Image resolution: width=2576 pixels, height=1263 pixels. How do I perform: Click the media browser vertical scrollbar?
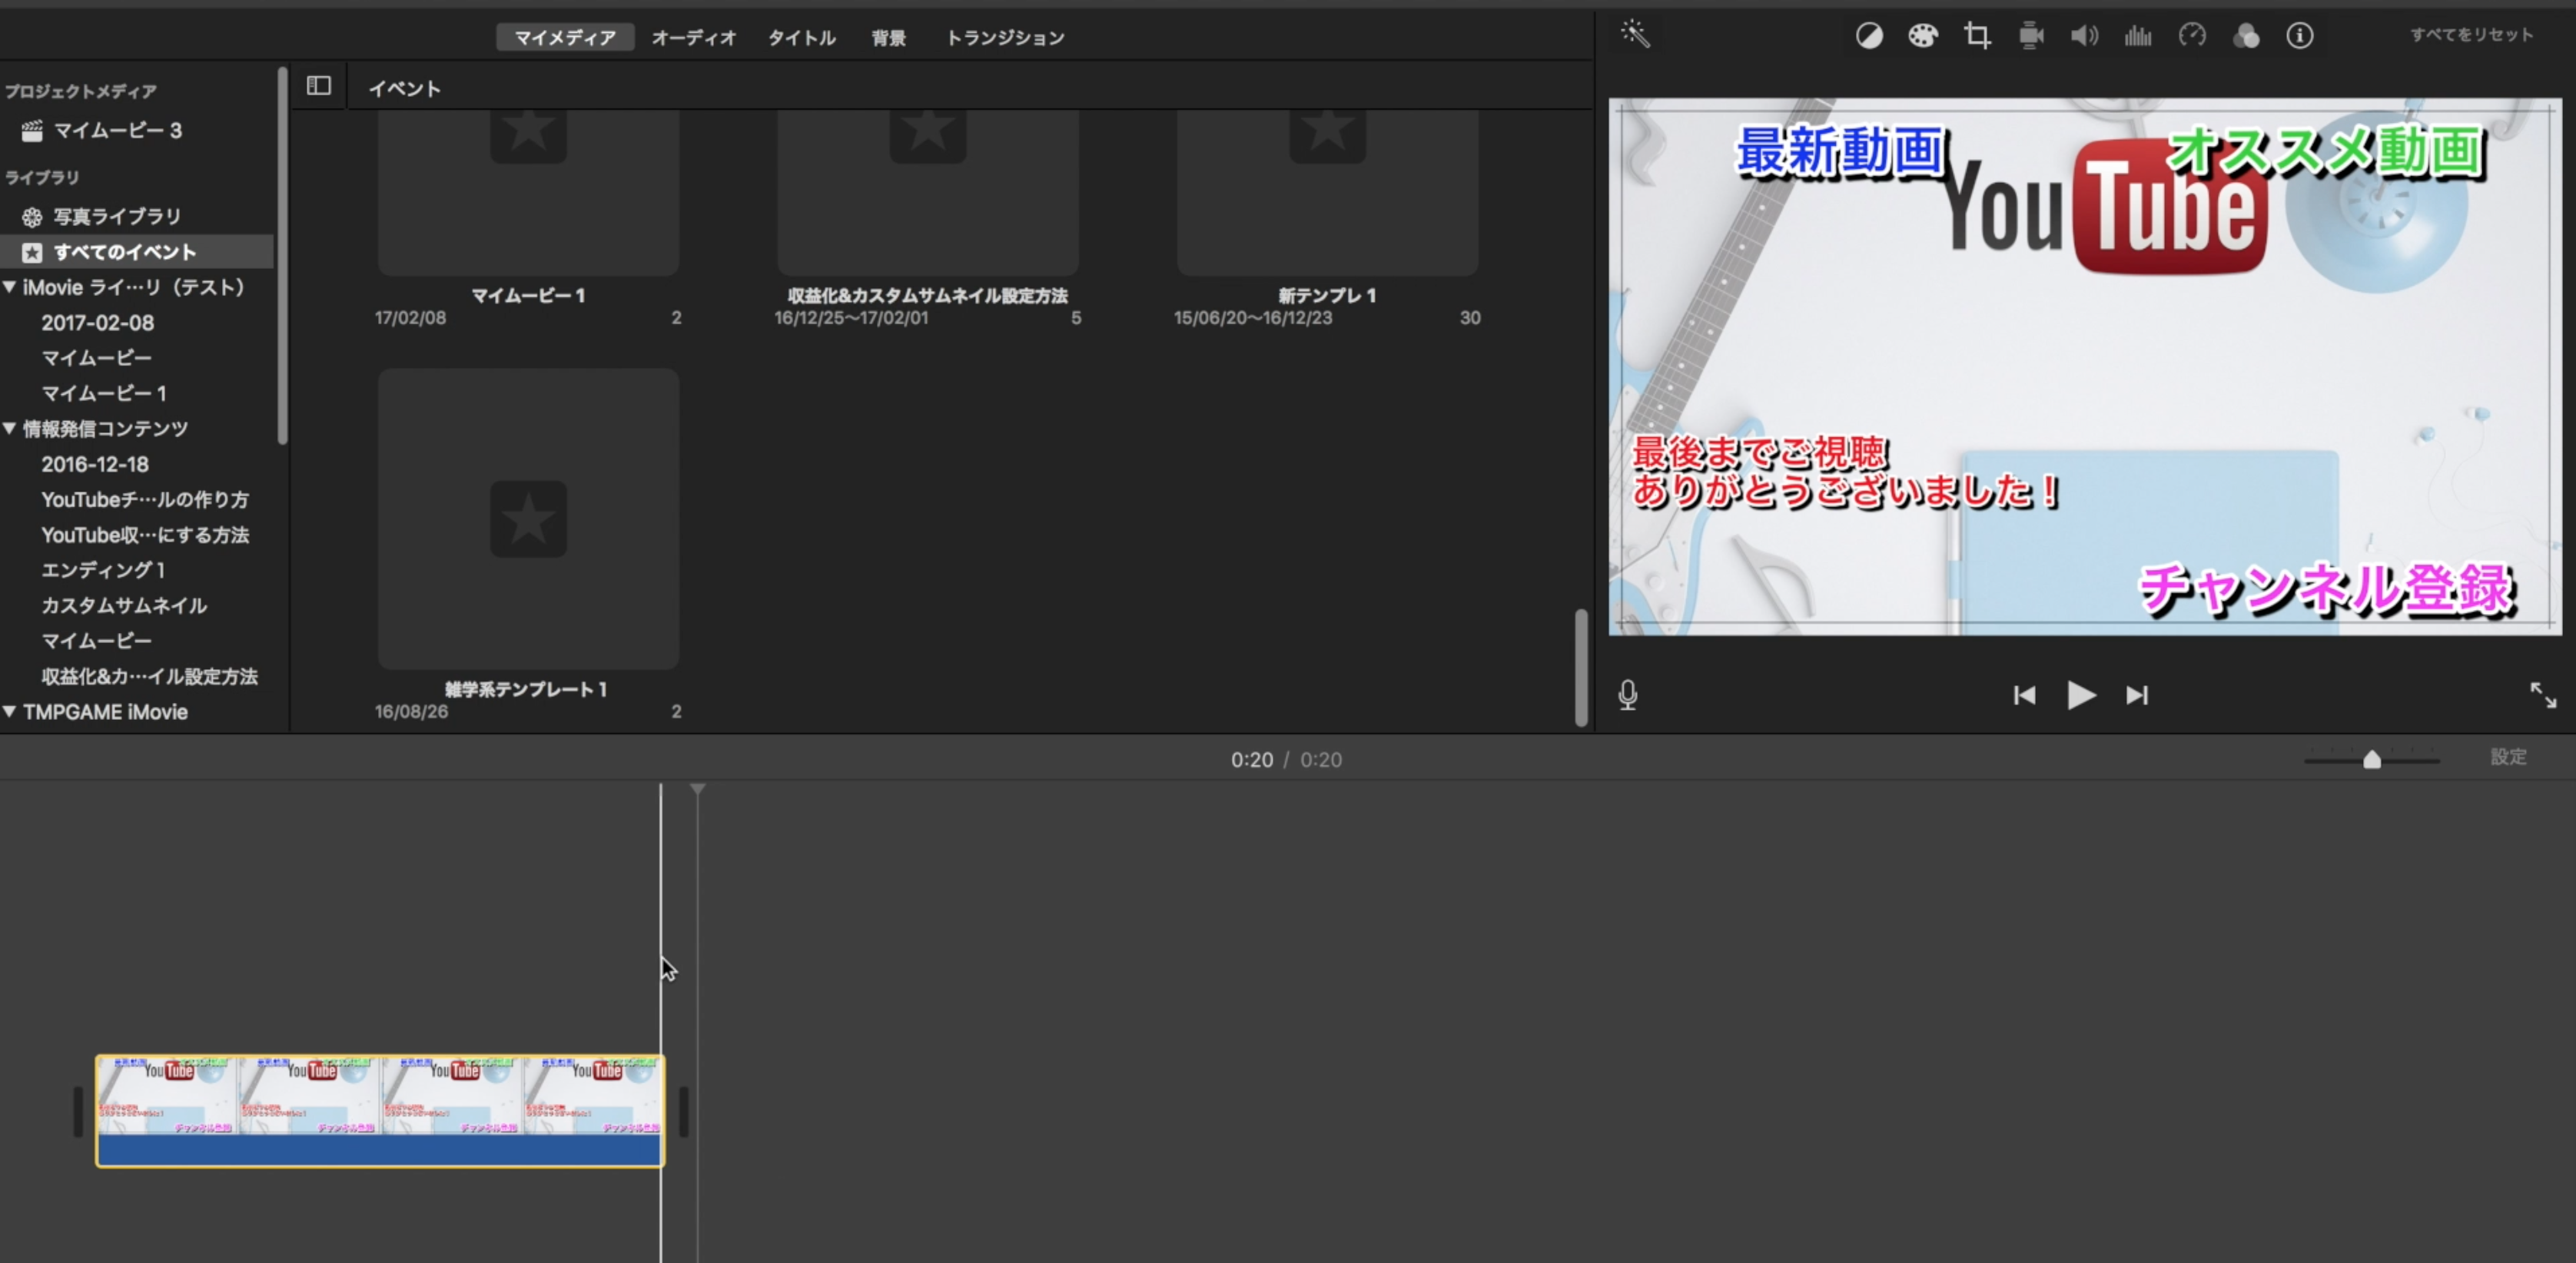click(x=1581, y=667)
